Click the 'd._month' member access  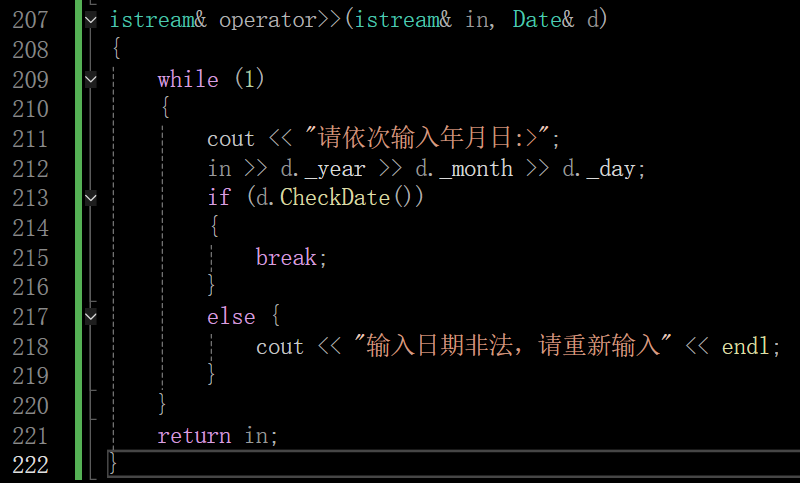[464, 169]
